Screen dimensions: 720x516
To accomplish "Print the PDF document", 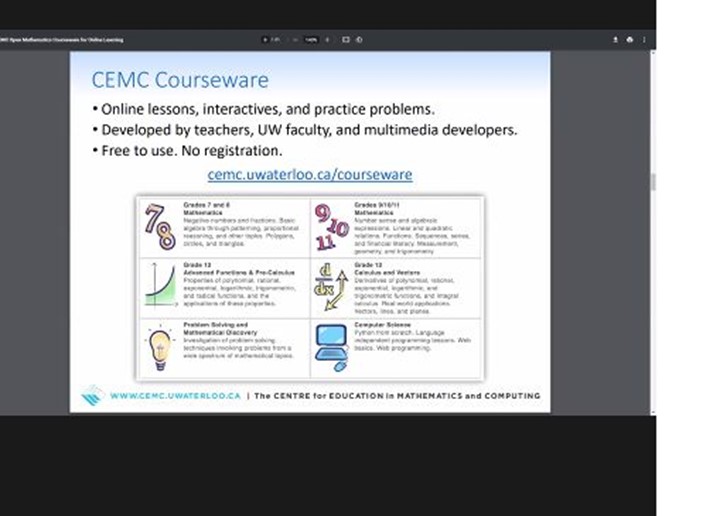I will point(630,40).
